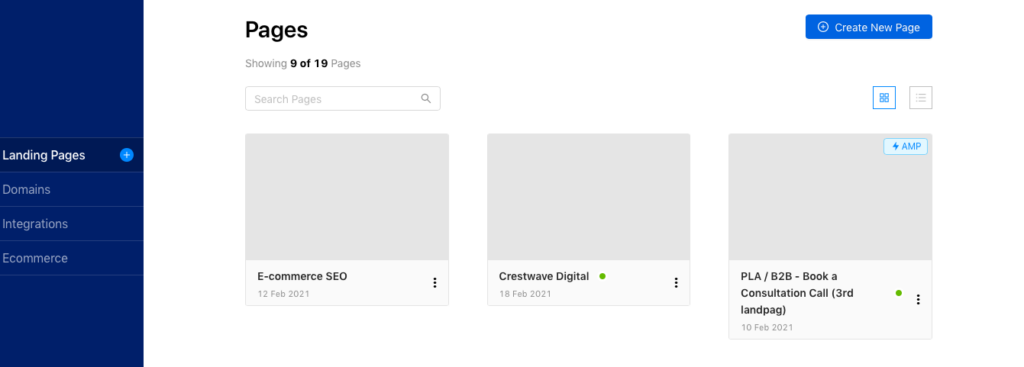Viewport: 1024px width, 367px height.
Task: Click green status dot for Crestwave Digital
Action: [602, 276]
